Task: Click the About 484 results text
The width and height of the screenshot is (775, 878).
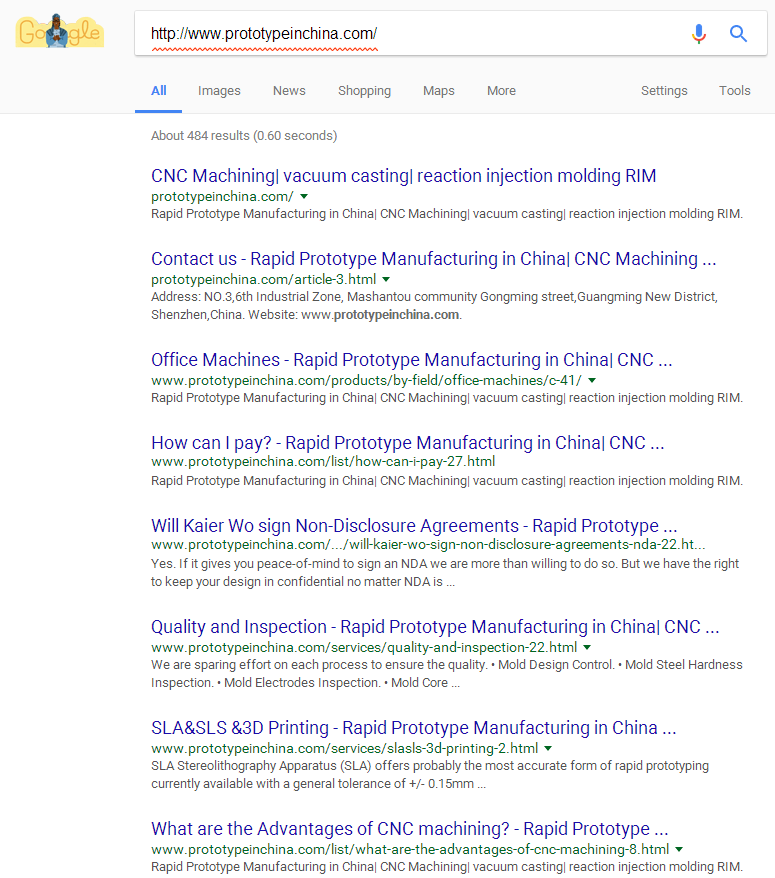Action: pyautogui.click(x=244, y=136)
